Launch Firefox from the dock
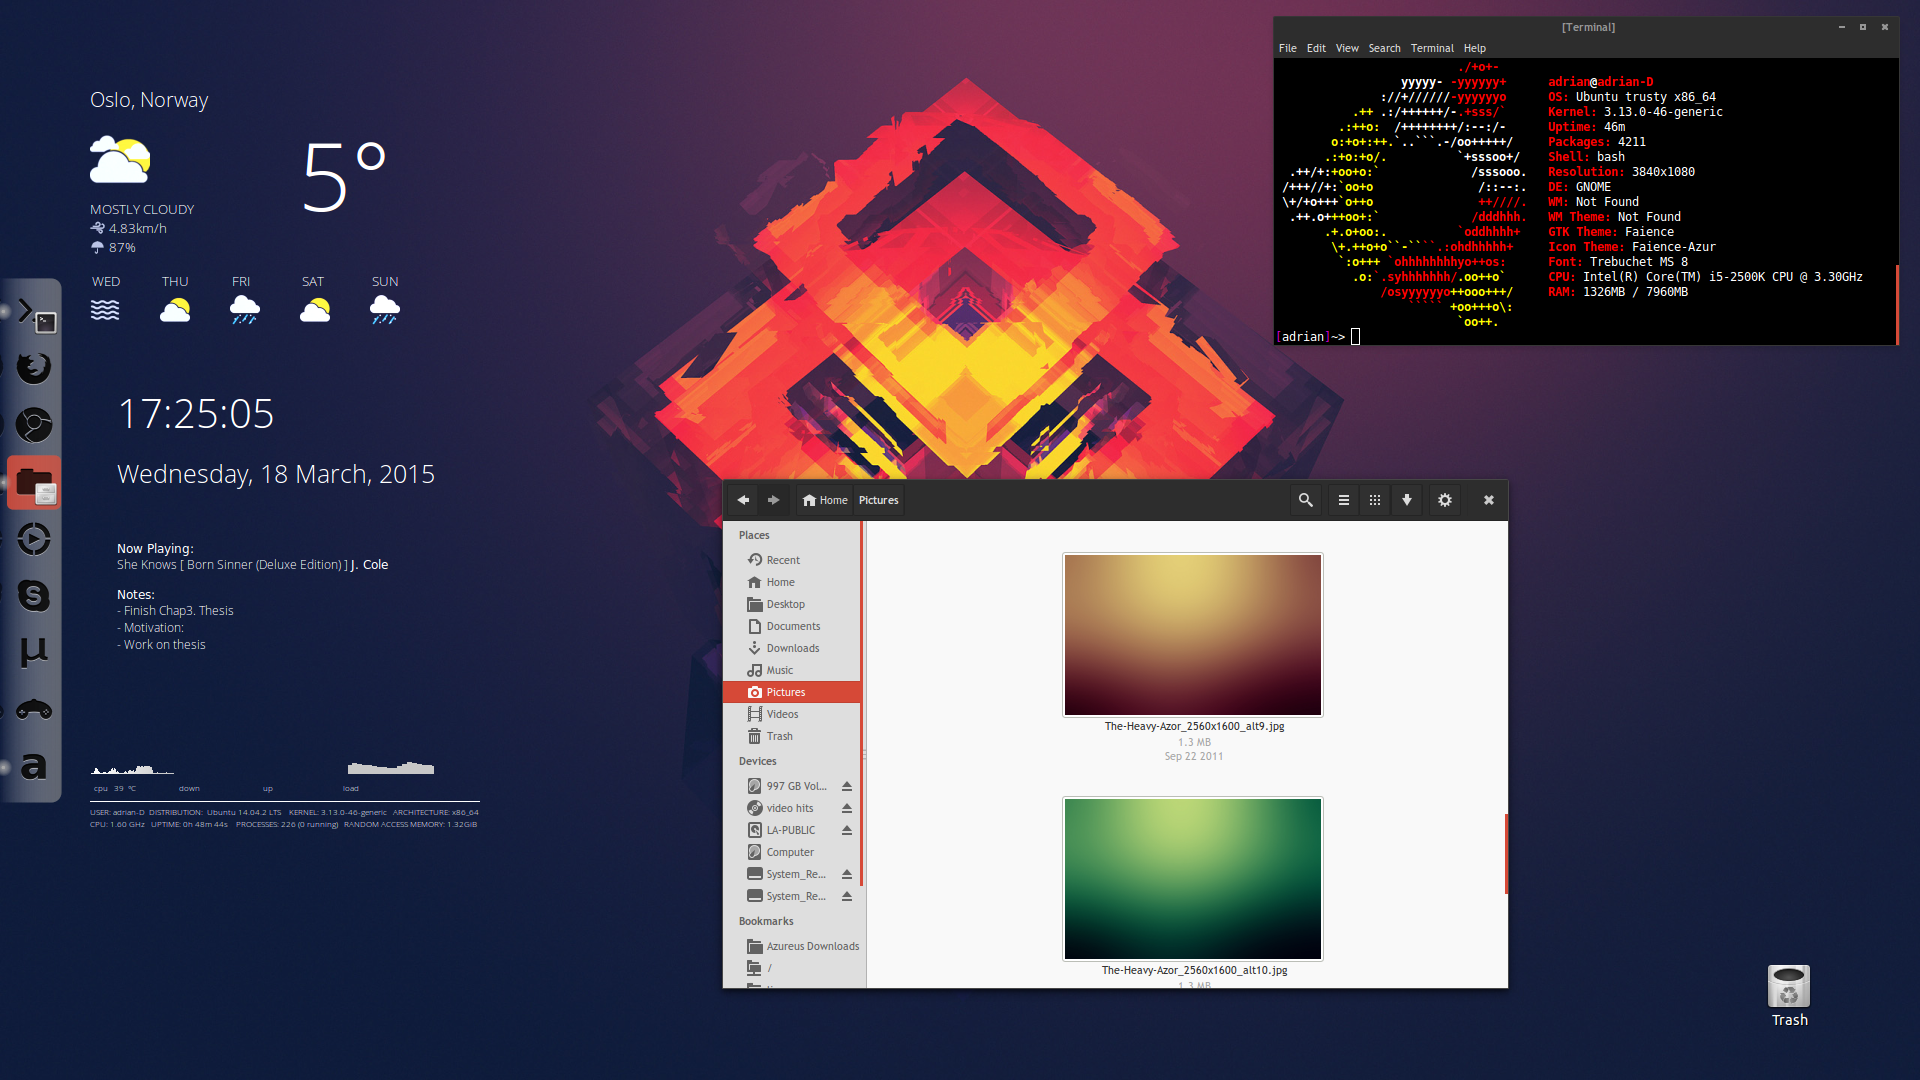The image size is (1920, 1080). [34, 368]
